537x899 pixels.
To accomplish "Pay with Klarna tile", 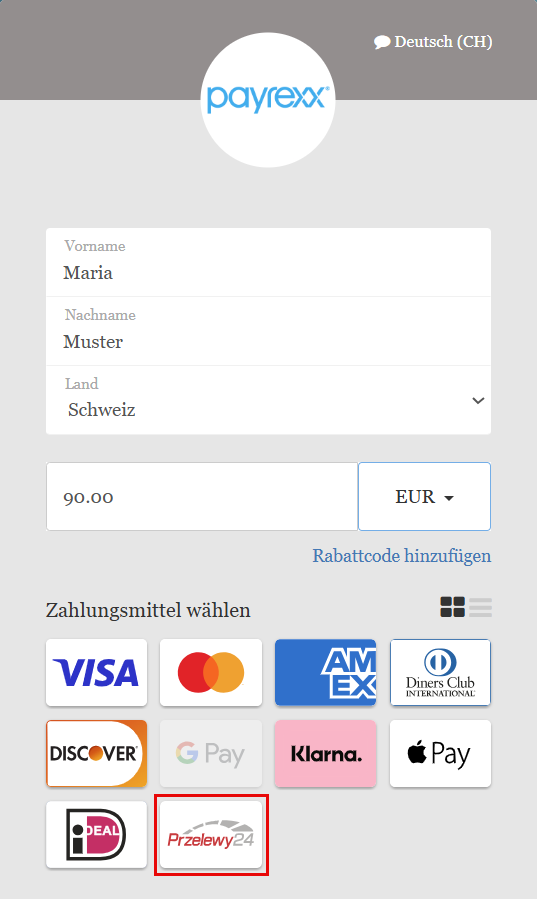I will pyautogui.click(x=326, y=753).
